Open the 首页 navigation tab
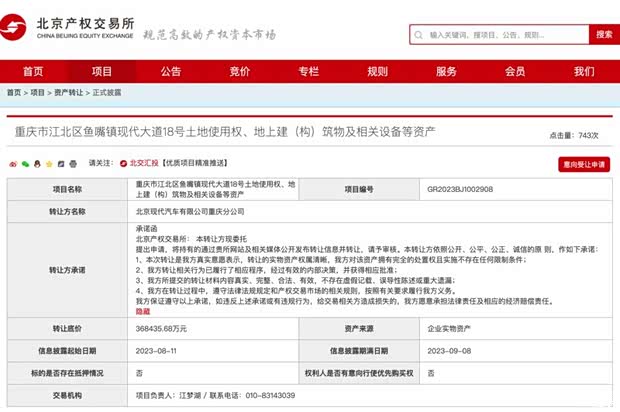Viewport: 620px width, 412px height. 33,71
